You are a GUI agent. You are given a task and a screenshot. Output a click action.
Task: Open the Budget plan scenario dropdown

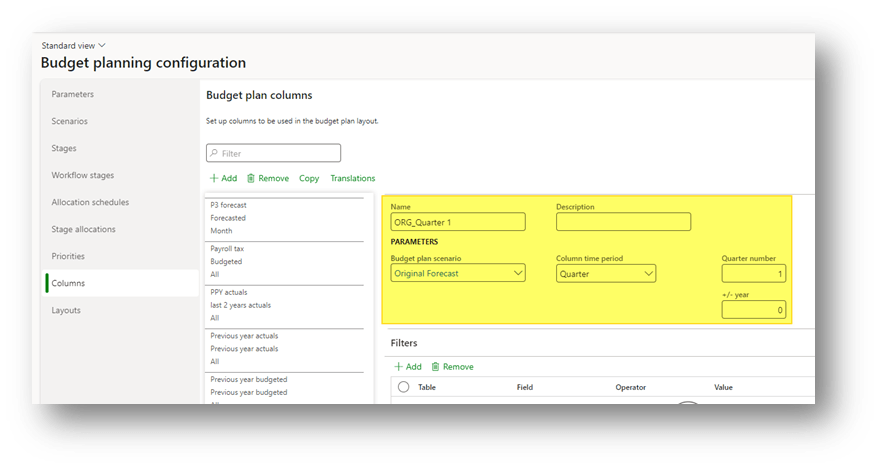pos(517,273)
